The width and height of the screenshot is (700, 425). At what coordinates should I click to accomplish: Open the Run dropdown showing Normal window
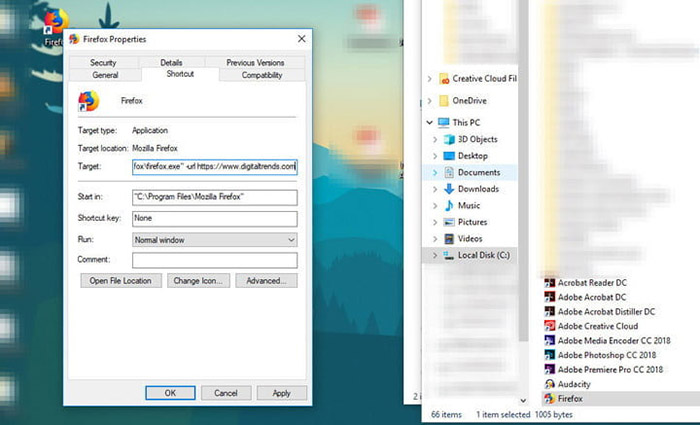click(x=215, y=240)
